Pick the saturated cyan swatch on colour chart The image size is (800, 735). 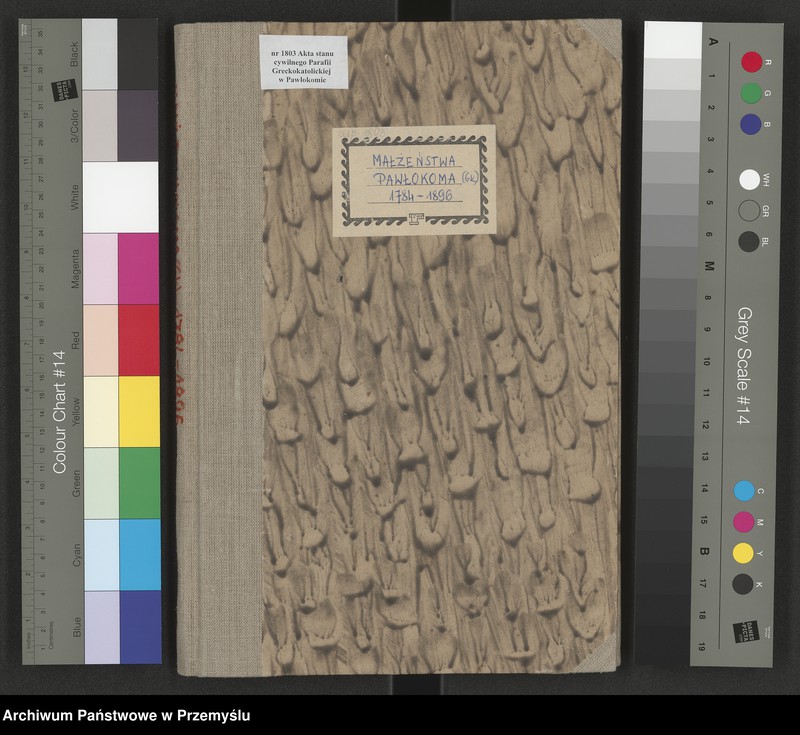point(139,554)
